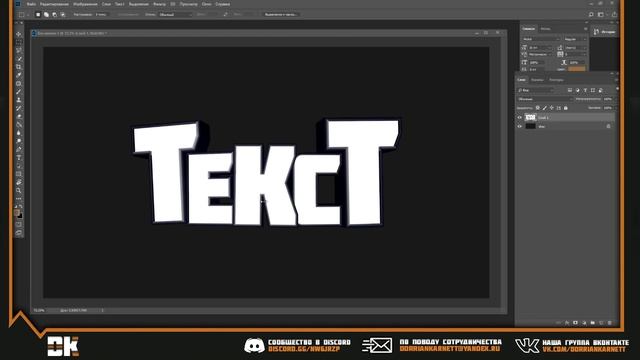Click the share icon at top right
The image size is (640, 360).
(x=614, y=14)
